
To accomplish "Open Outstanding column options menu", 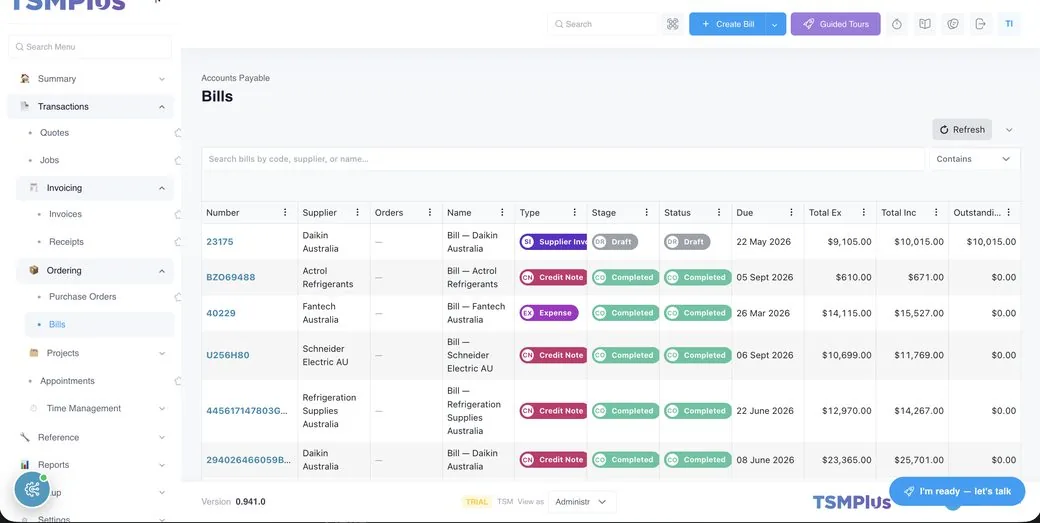I will [x=1008, y=213].
